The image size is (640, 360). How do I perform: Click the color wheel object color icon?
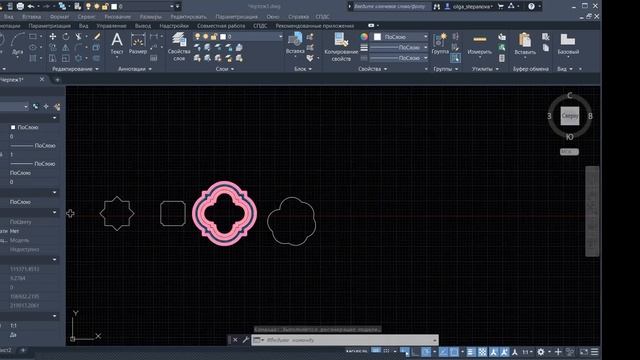point(364,37)
